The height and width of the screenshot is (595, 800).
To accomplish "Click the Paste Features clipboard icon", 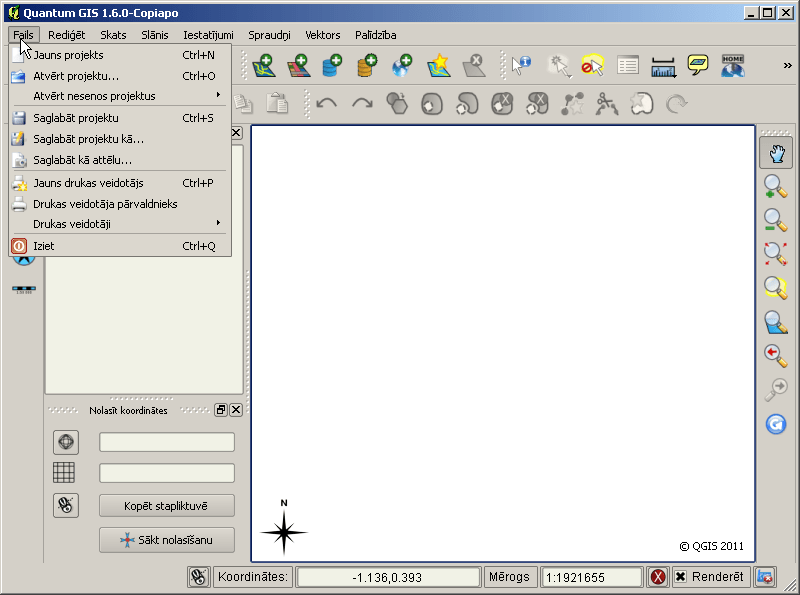I will tap(278, 104).
